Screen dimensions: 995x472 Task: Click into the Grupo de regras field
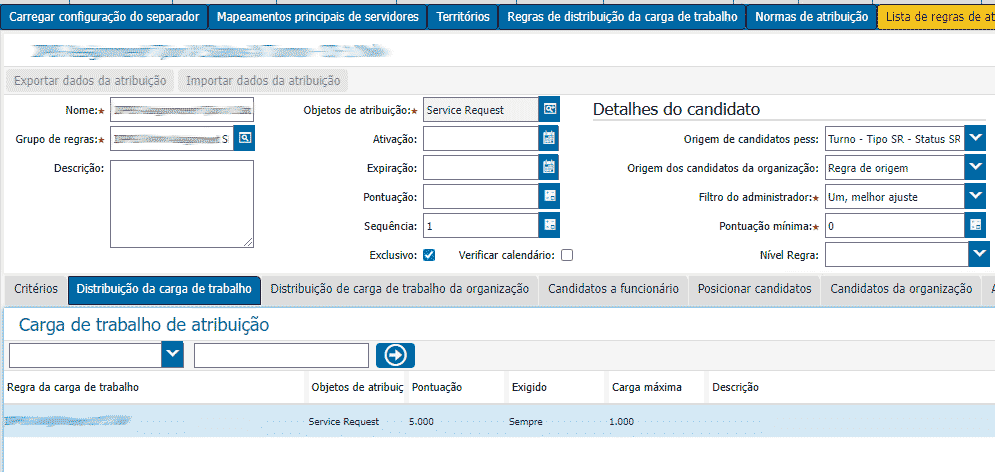171,138
